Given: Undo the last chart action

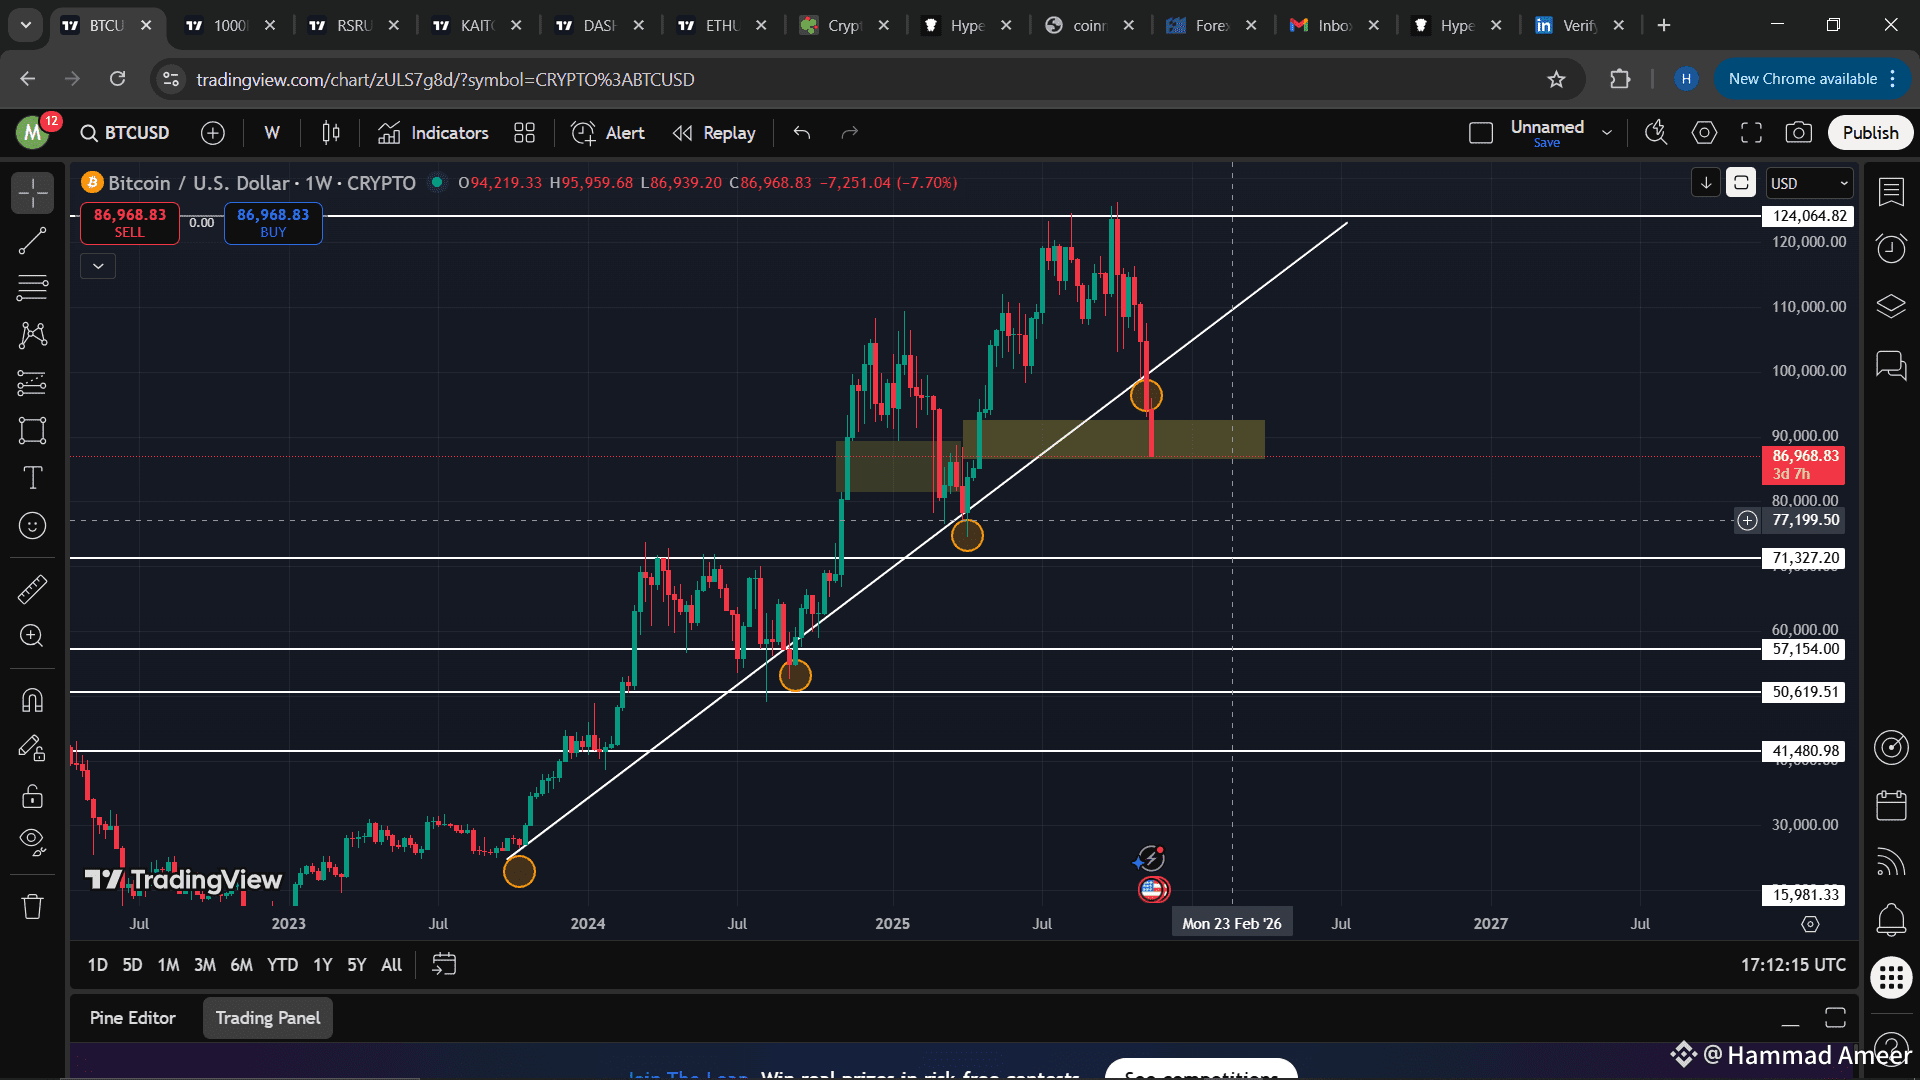Looking at the screenshot, I should (x=802, y=133).
